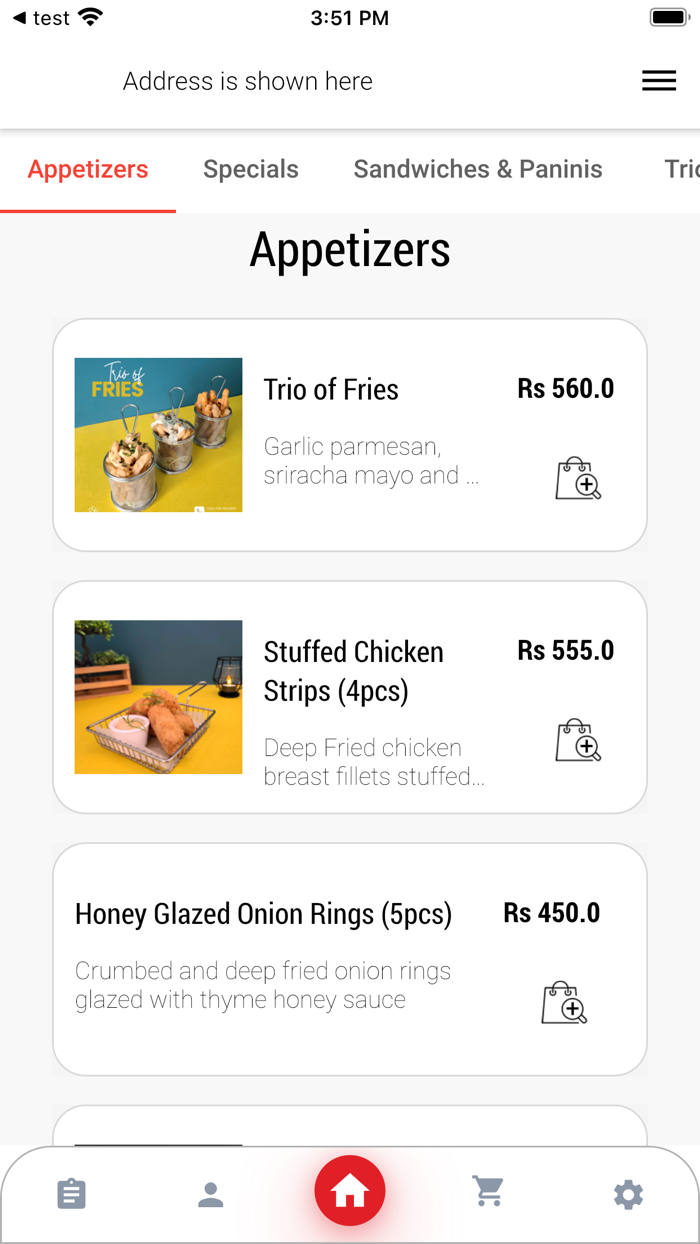The width and height of the screenshot is (700, 1244).
Task: Switch to Sandwiches & Paninis tab
Action: click(x=478, y=169)
